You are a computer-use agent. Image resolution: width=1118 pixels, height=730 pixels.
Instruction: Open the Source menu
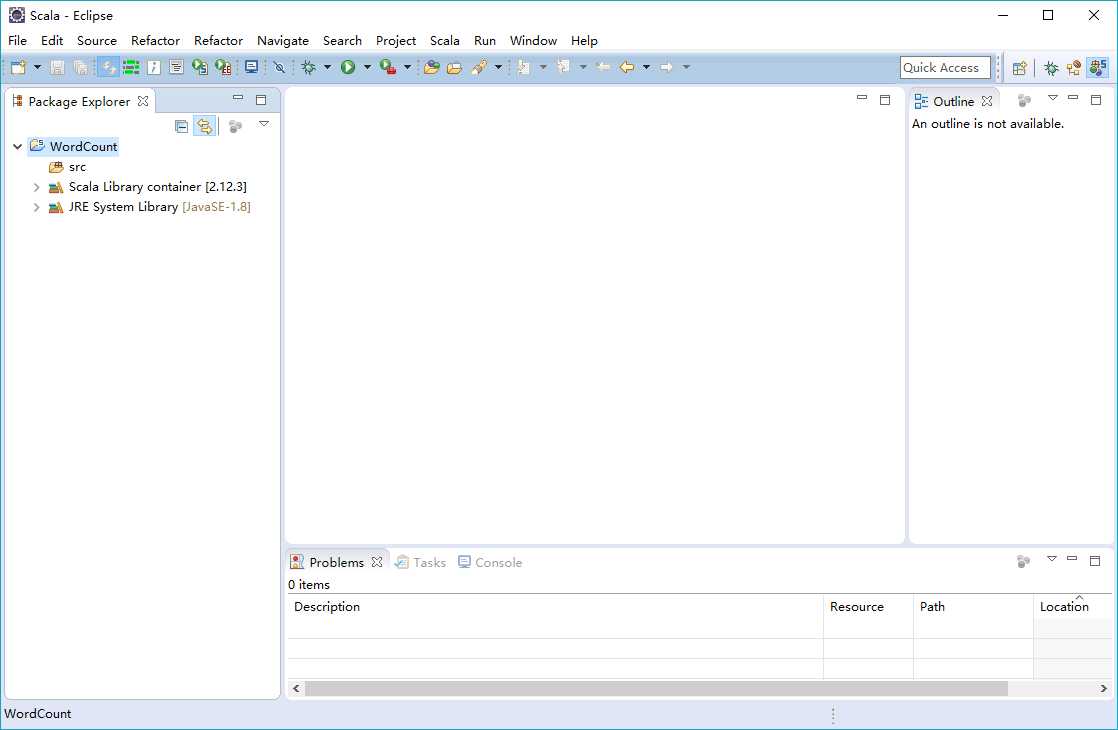coord(97,41)
